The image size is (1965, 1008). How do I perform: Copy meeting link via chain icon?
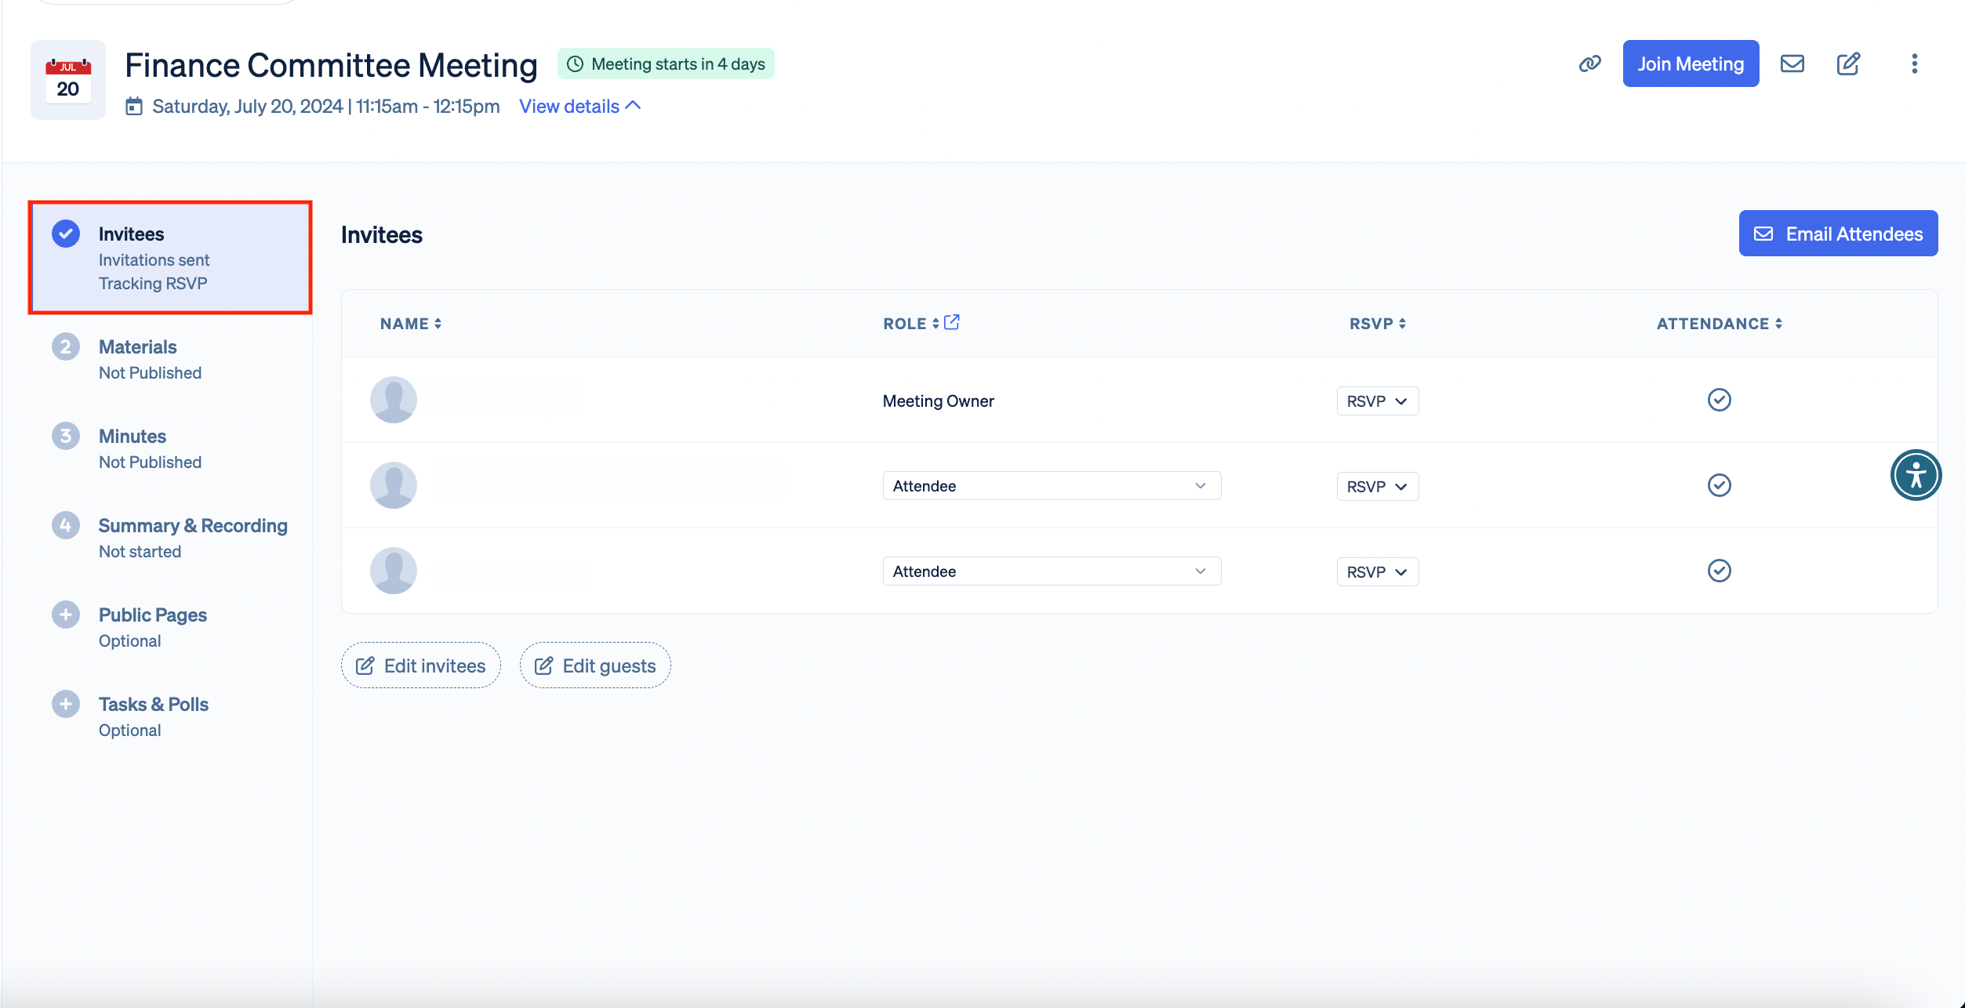coord(1589,64)
